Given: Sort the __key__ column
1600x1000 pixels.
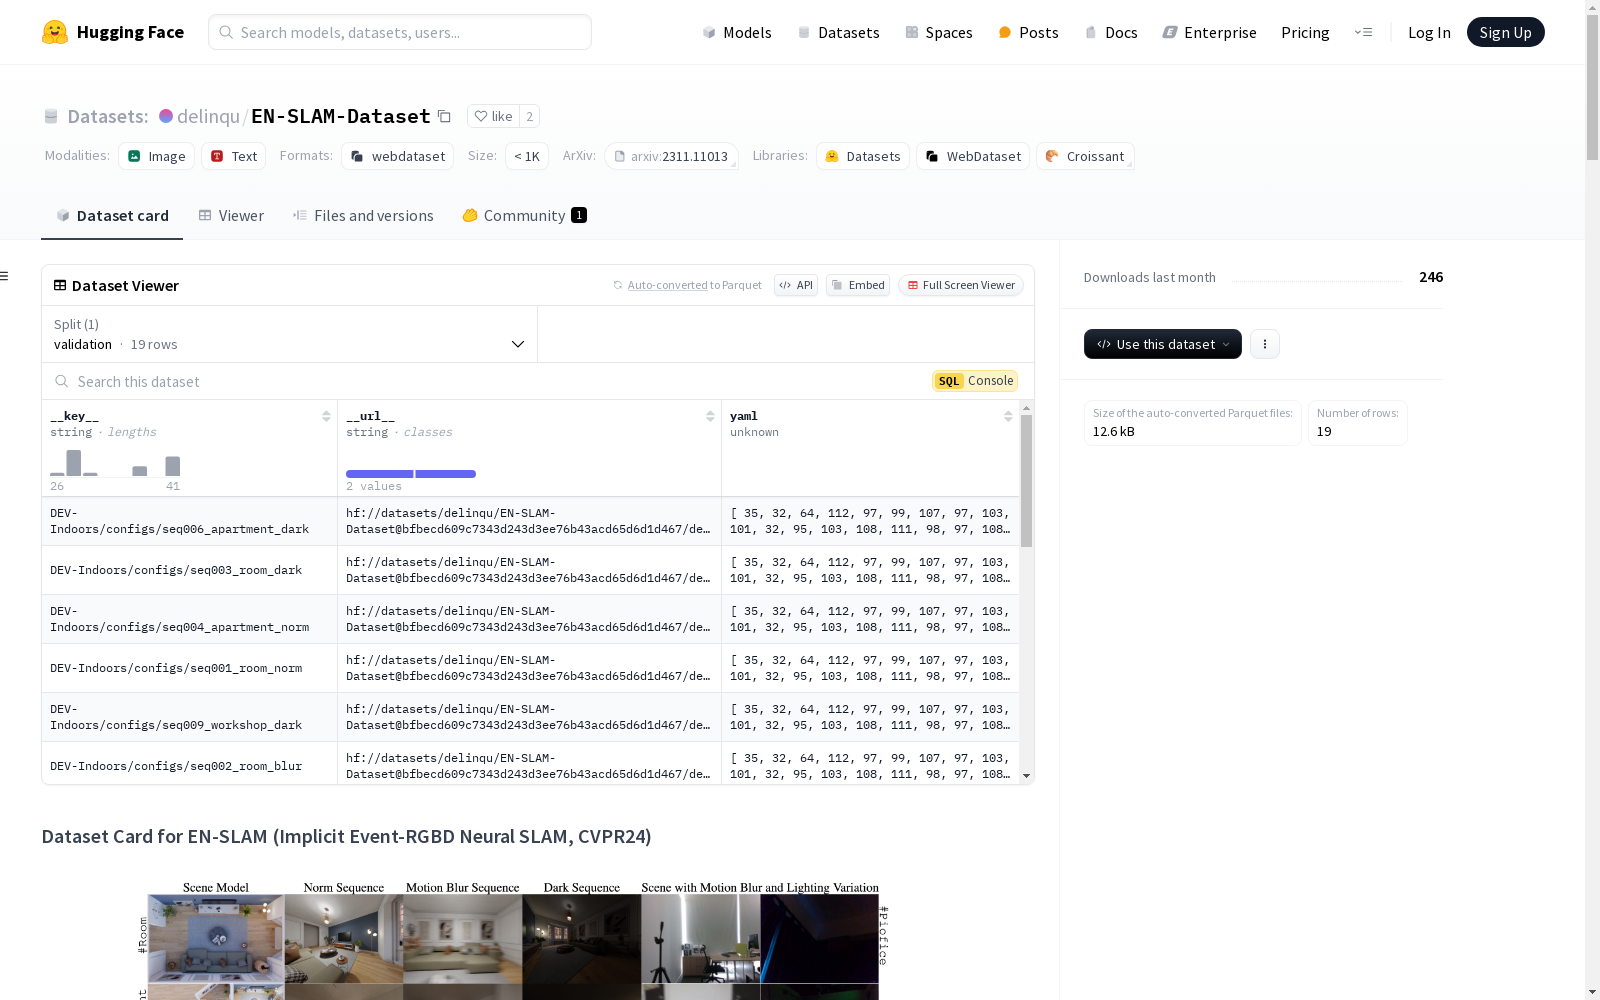Looking at the screenshot, I should 326,416.
